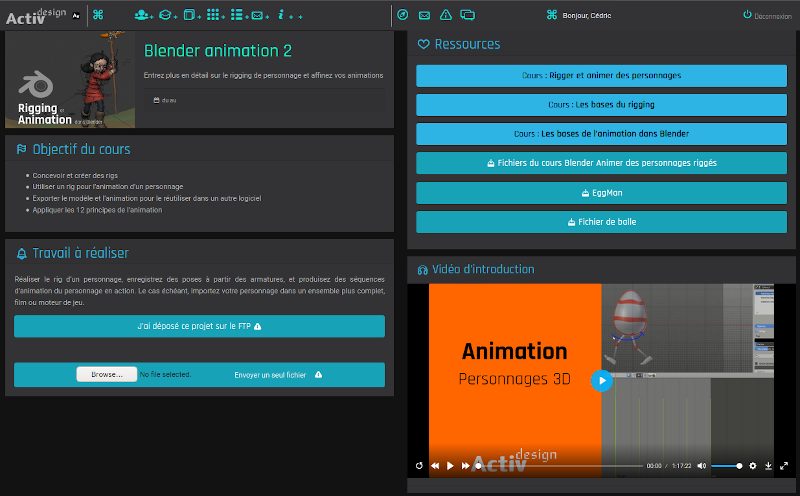The height and width of the screenshot is (496, 800).
Task: Click the compass icon in the top bar
Action: point(403,15)
